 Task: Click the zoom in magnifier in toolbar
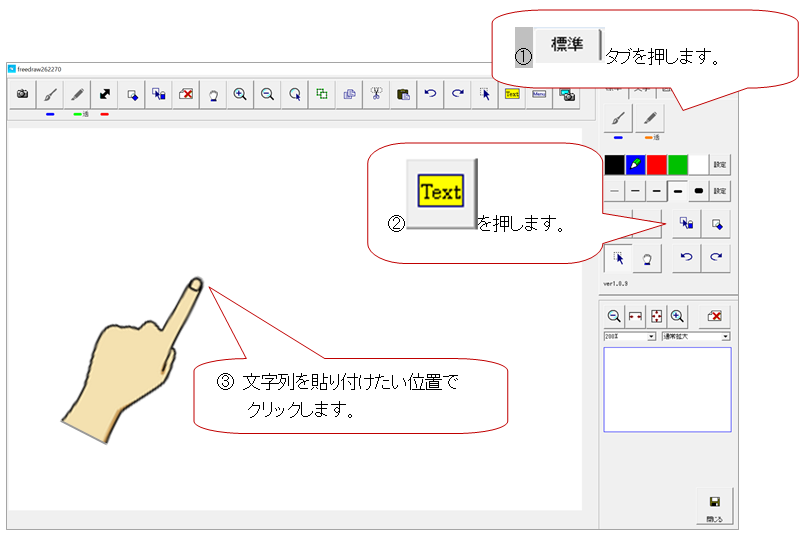pos(240,94)
